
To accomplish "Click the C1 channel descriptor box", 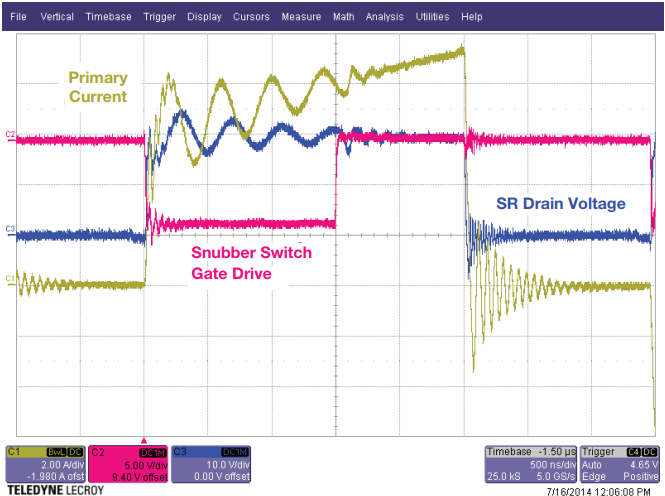I will tap(44, 462).
